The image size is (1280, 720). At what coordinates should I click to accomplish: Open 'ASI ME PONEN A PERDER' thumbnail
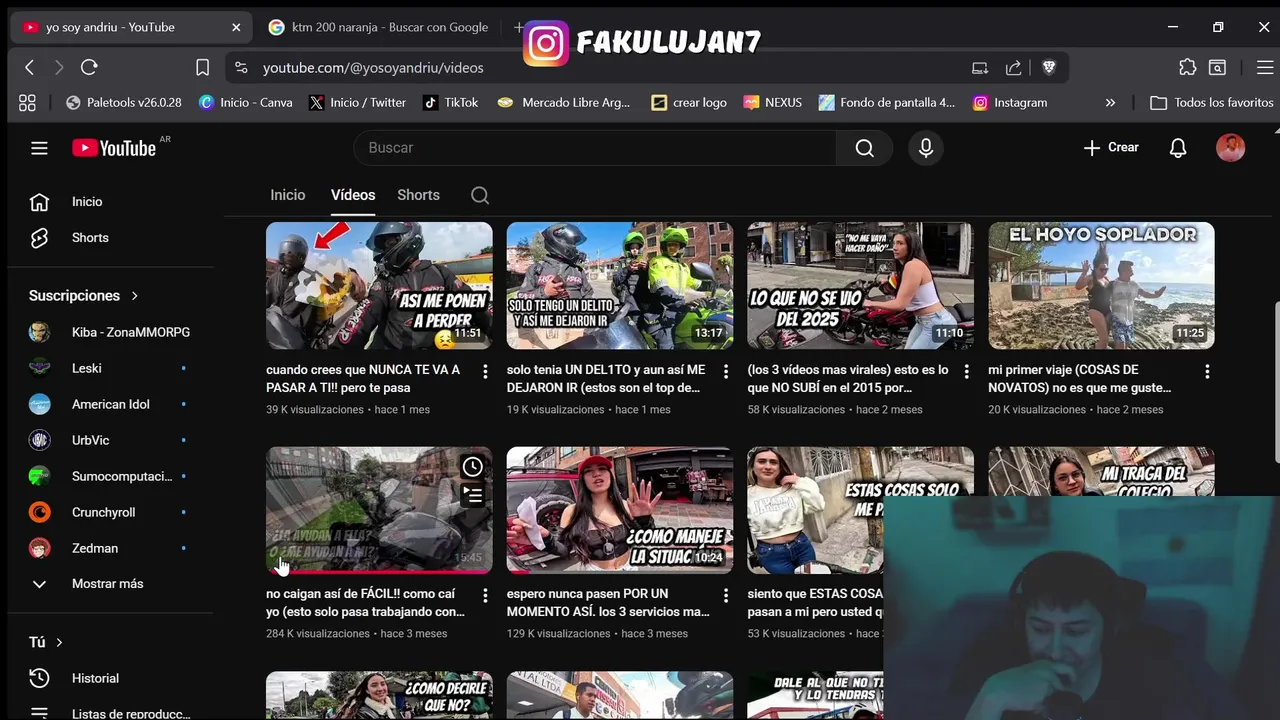tap(379, 286)
